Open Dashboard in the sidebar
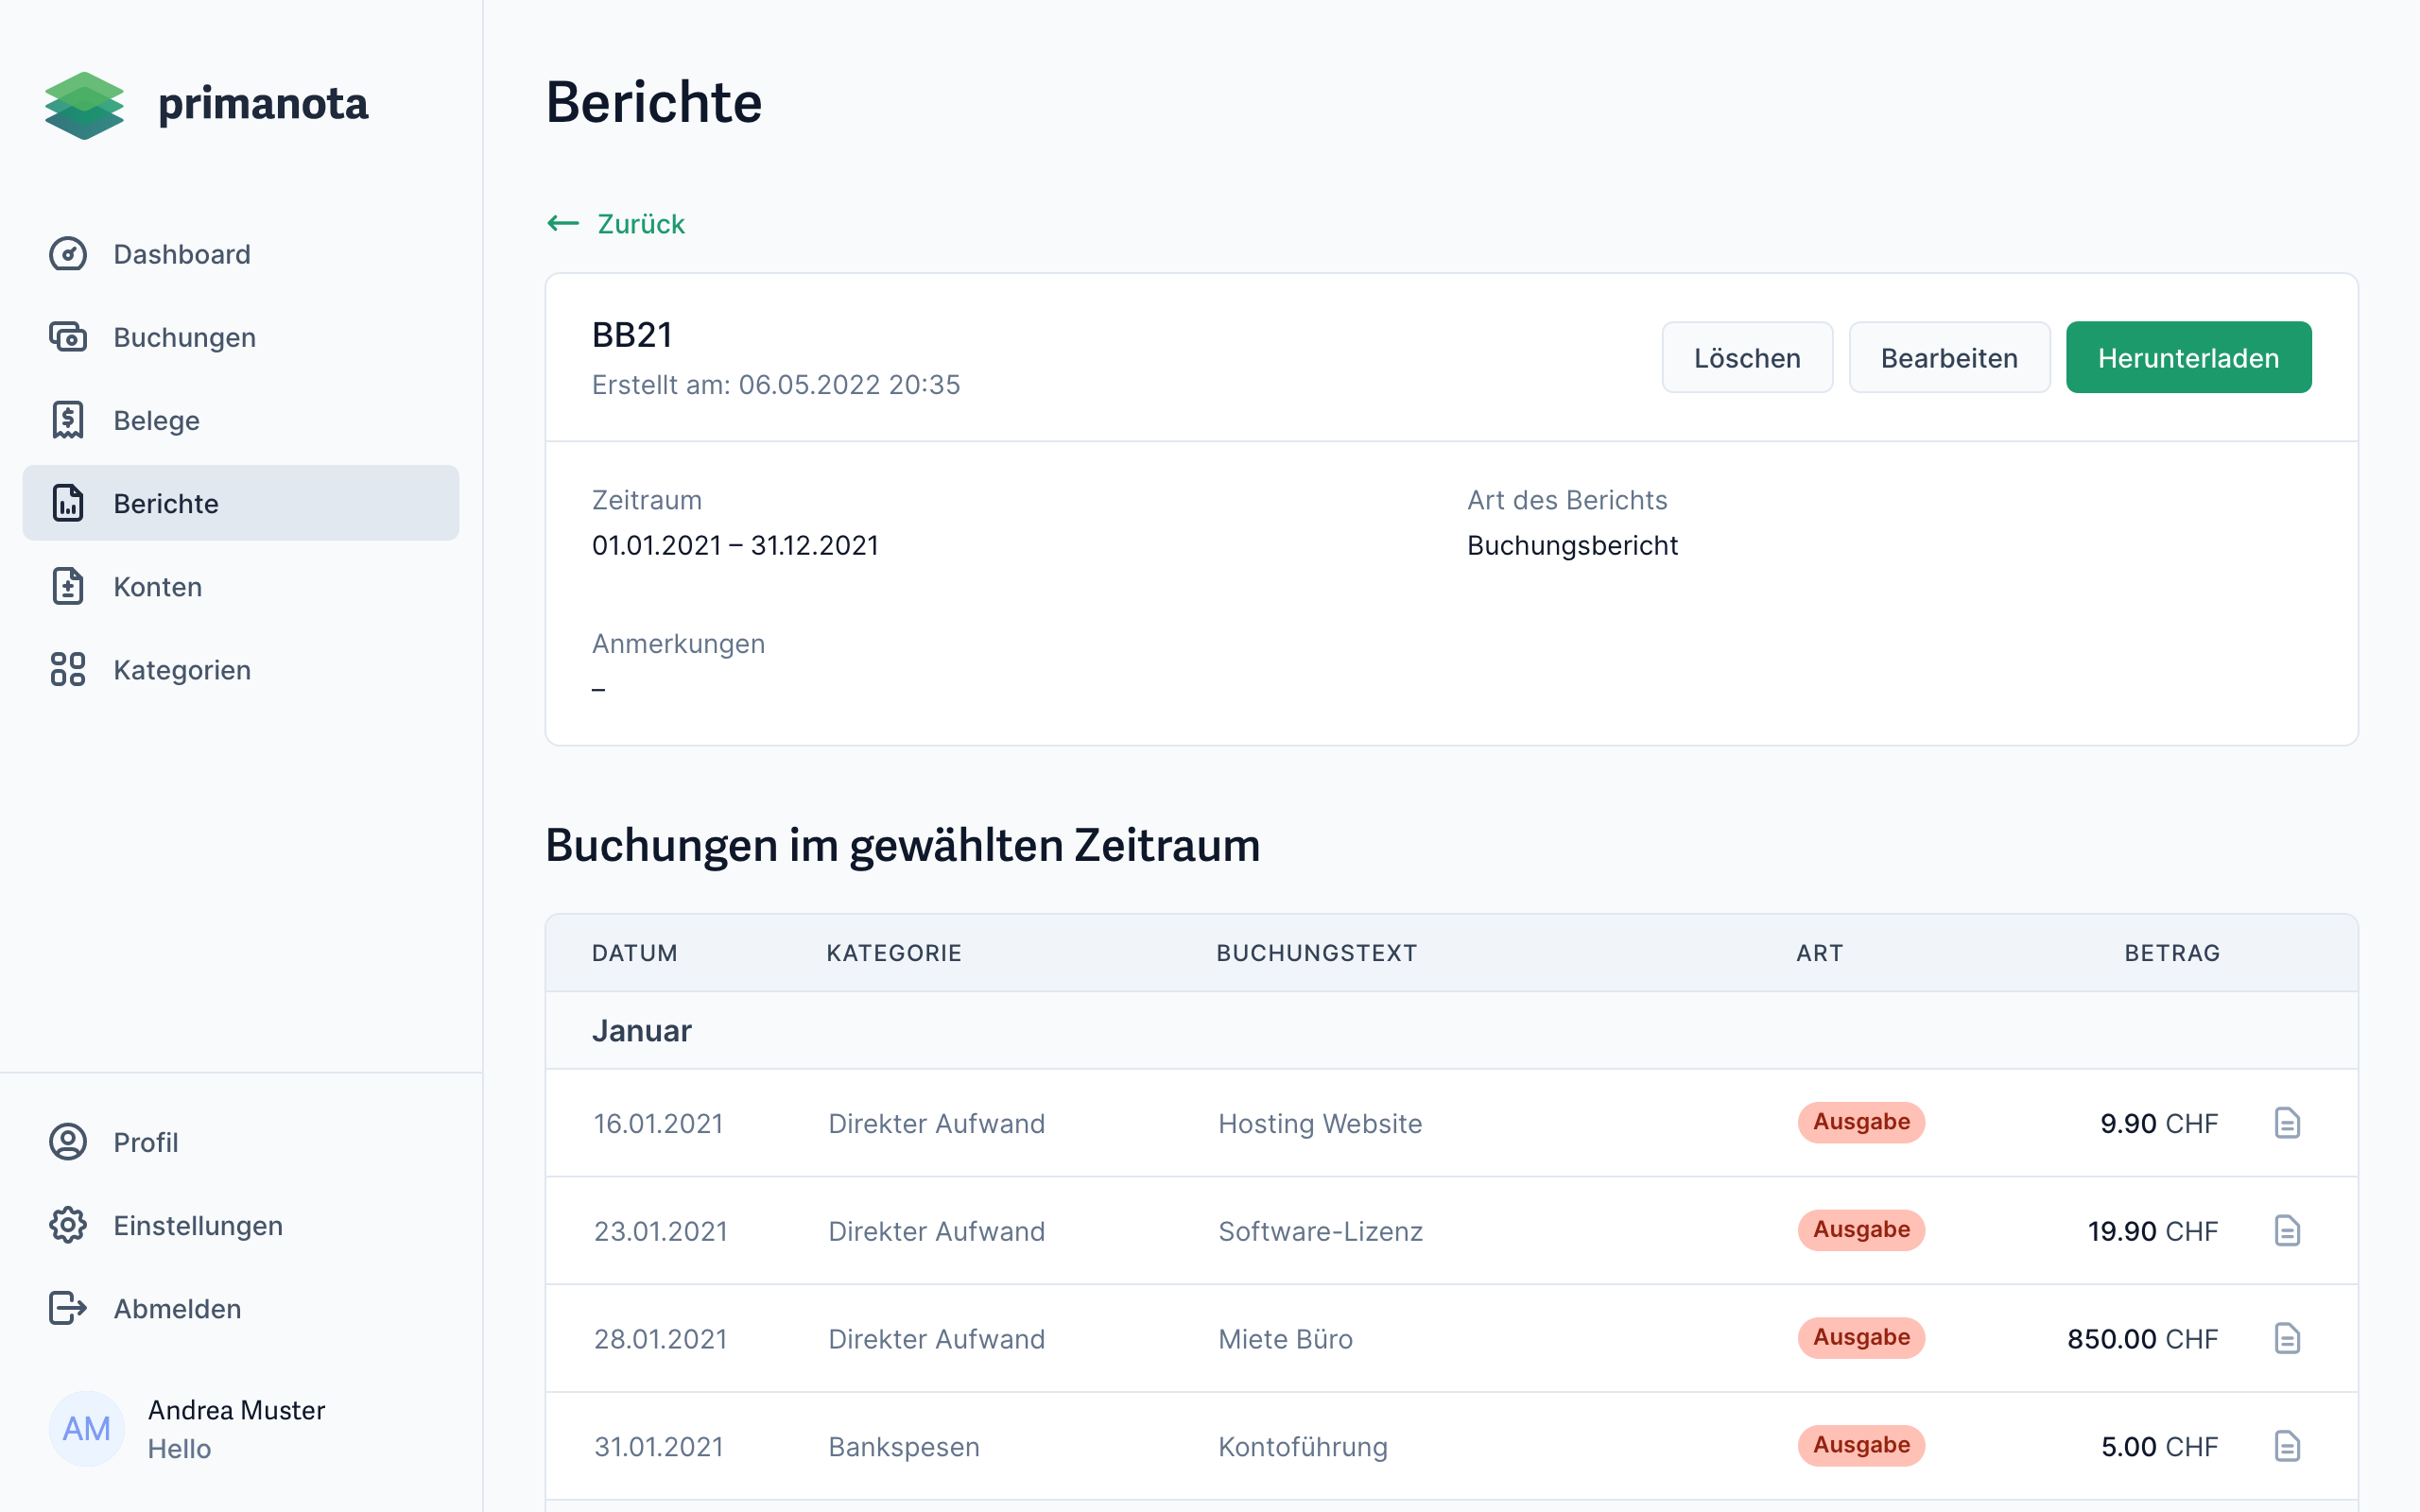Image resolution: width=2420 pixels, height=1512 pixels. (241, 254)
